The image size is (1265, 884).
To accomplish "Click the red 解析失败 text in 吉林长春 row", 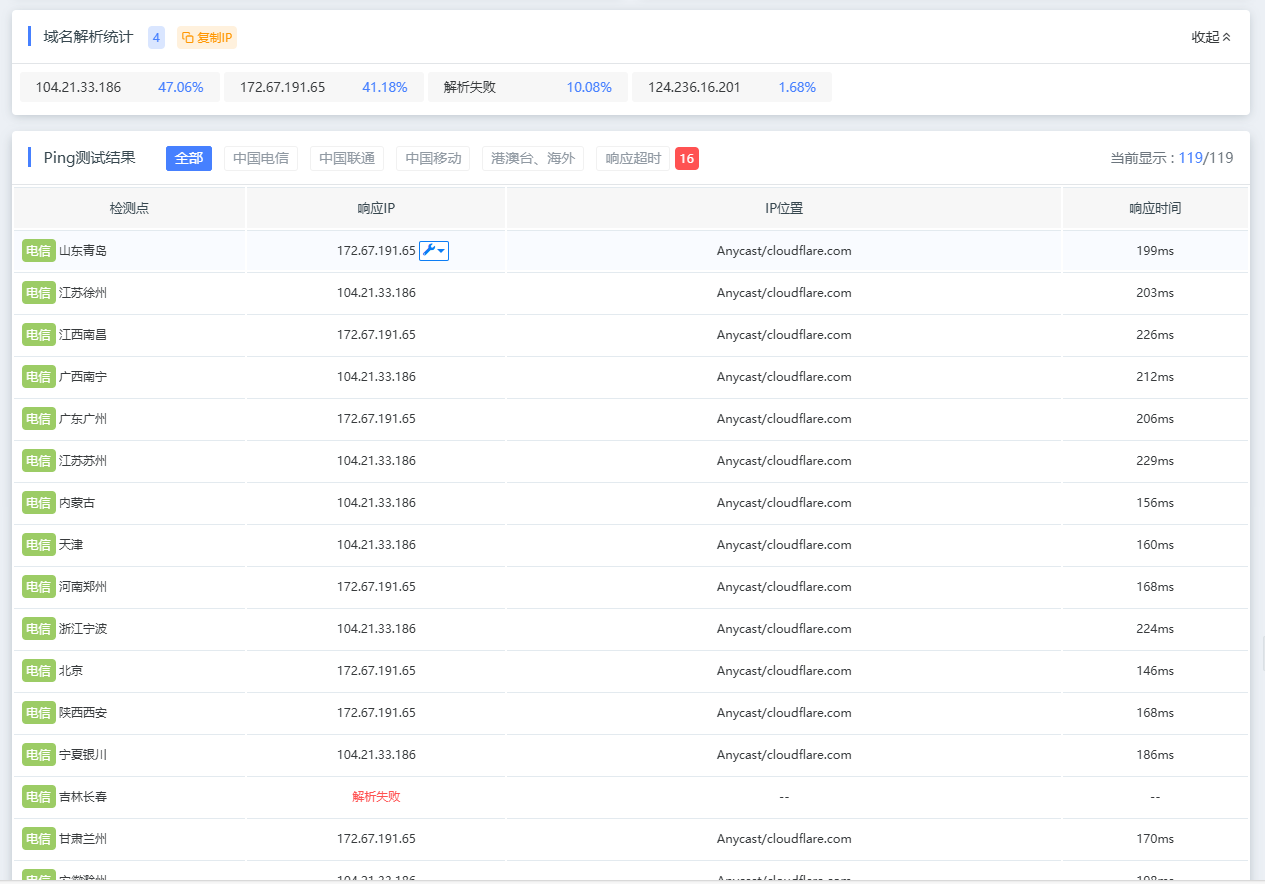I will (x=376, y=797).
